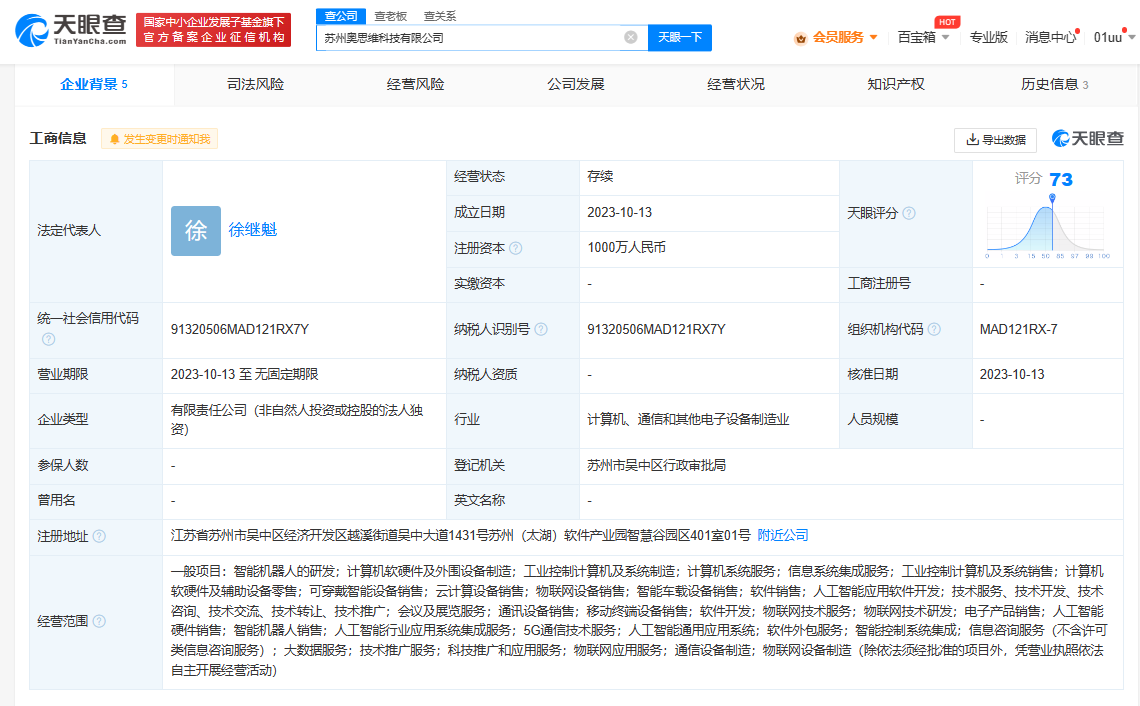1140x706 pixels.
Task: Open the 附近公司 link
Action: (x=783, y=535)
